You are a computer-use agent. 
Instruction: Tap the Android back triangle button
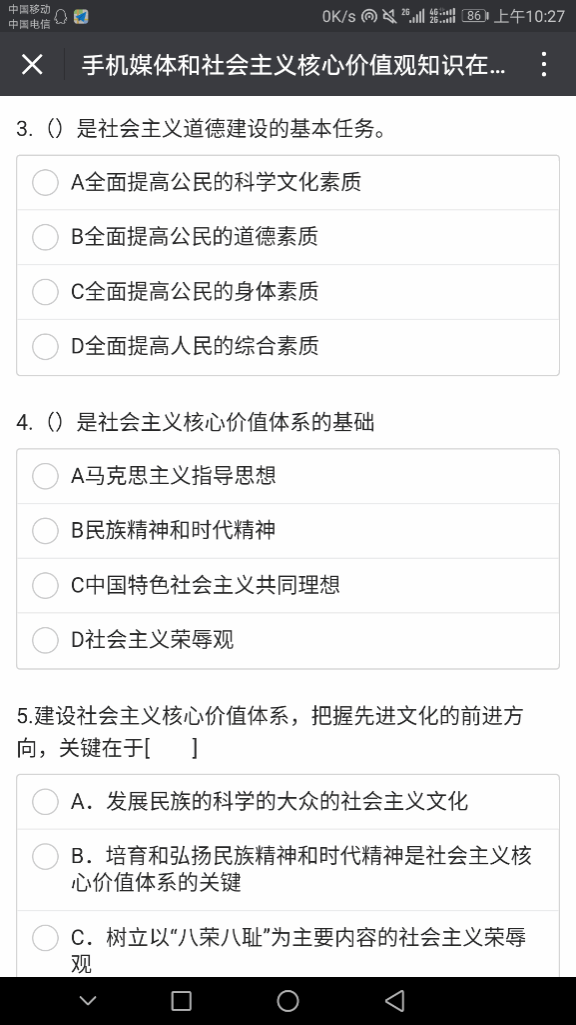point(395,1001)
